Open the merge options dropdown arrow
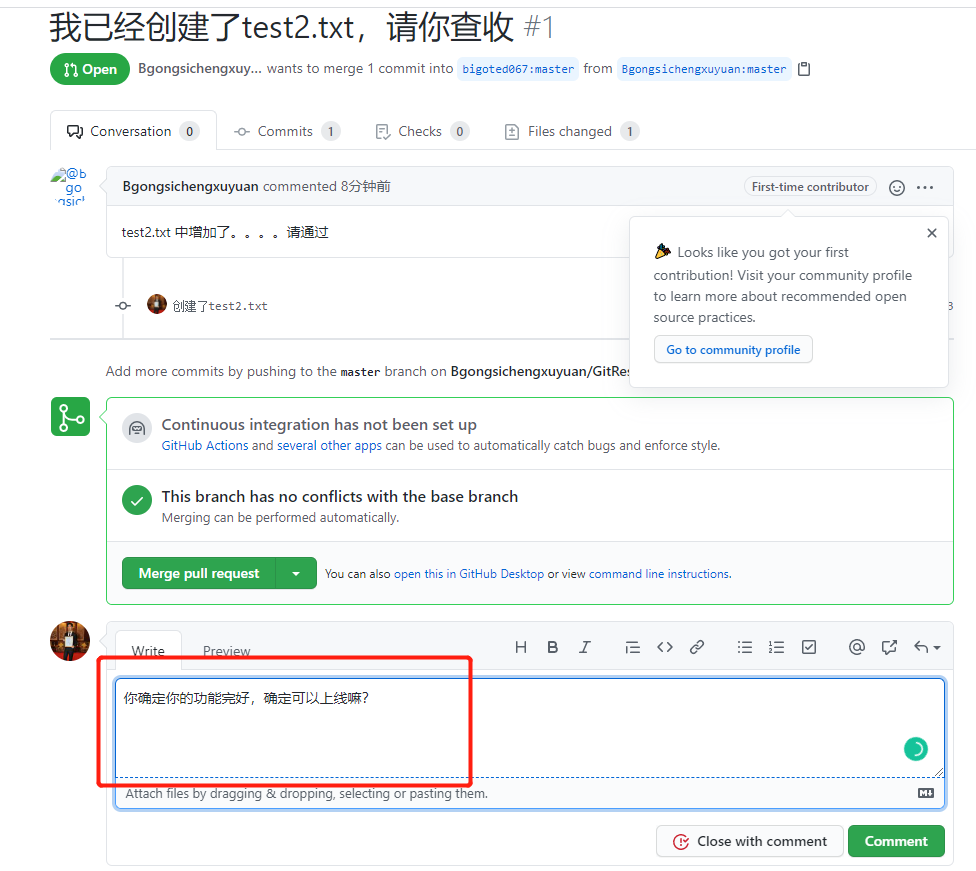The height and width of the screenshot is (871, 976). pos(296,573)
